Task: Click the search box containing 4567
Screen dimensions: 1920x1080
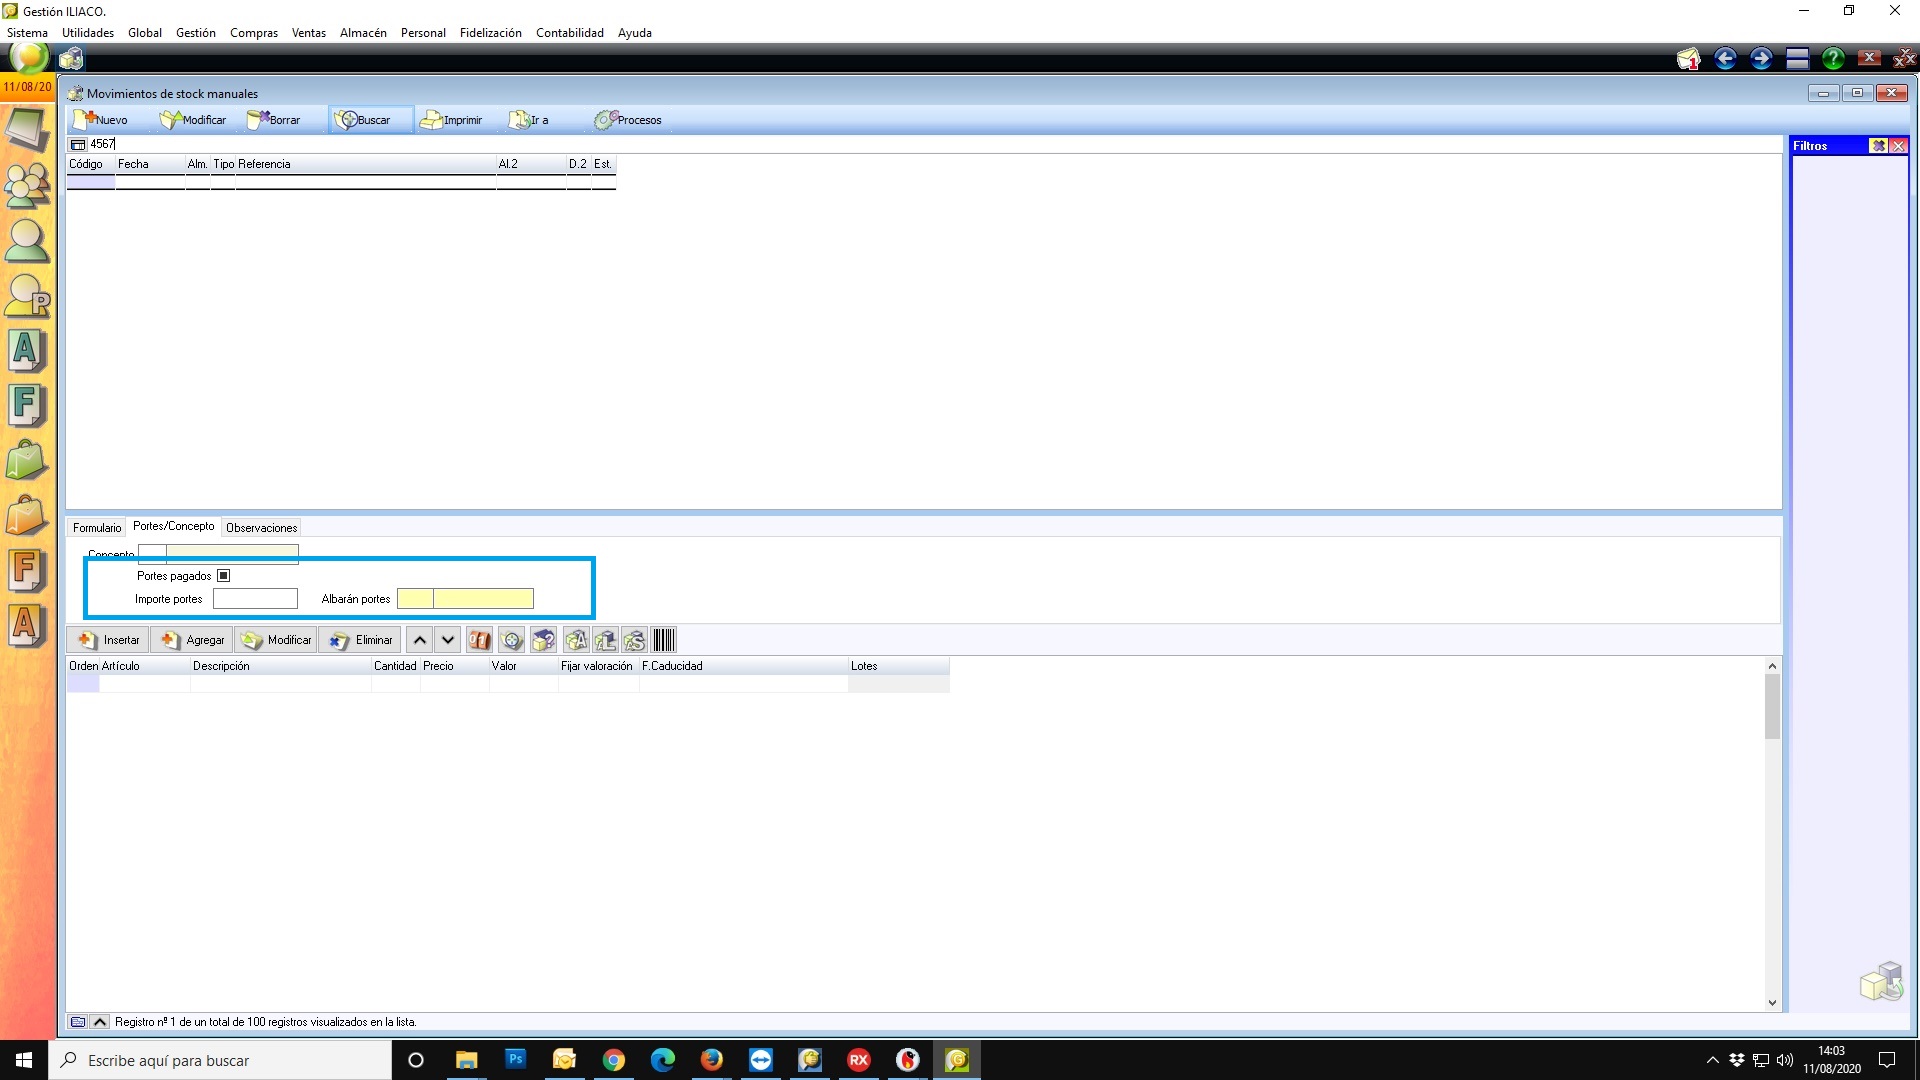Action: point(935,144)
